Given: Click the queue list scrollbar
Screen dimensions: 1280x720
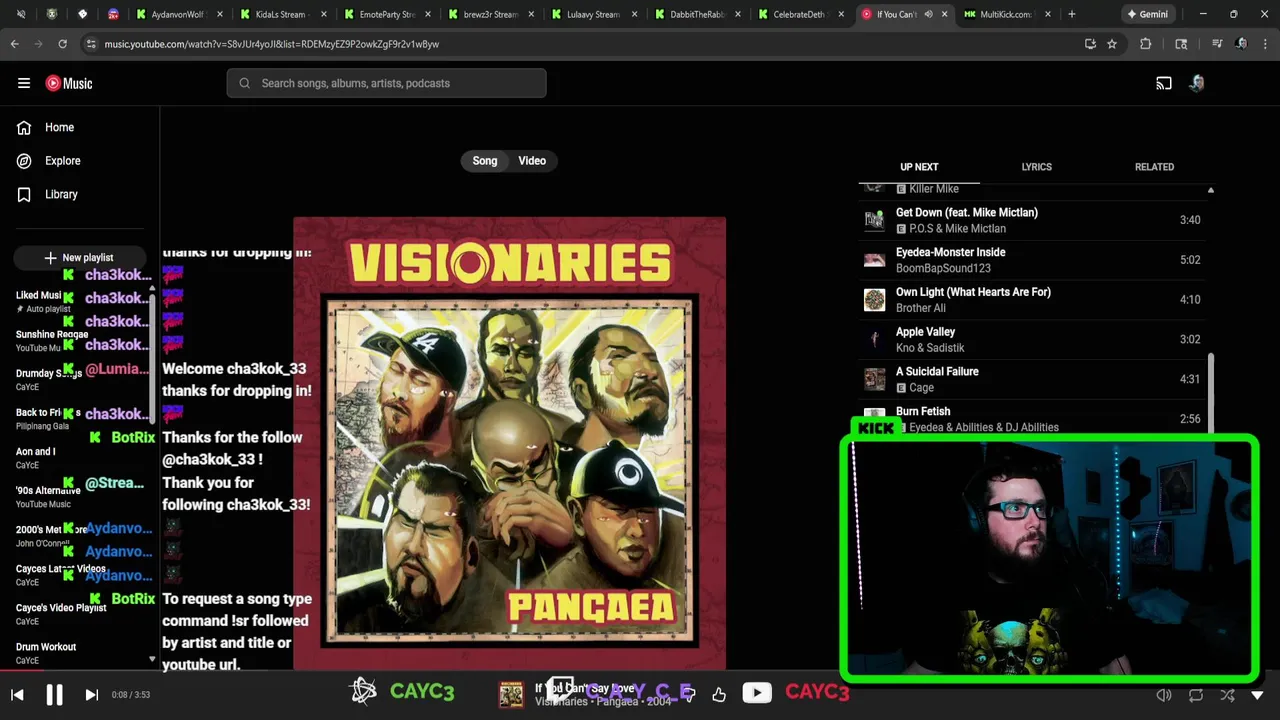Looking at the screenshot, I should point(1211,392).
